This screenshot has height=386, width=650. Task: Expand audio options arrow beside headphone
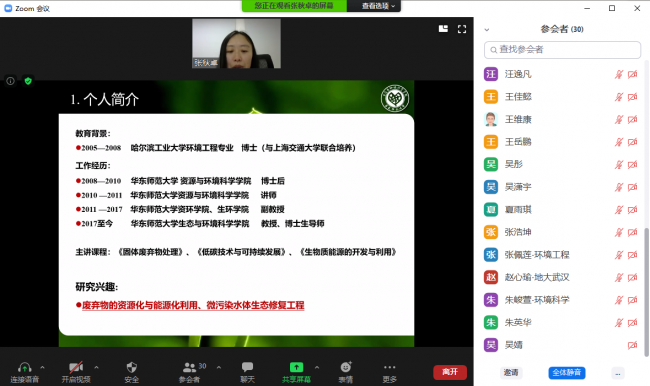pyautogui.click(x=42, y=367)
